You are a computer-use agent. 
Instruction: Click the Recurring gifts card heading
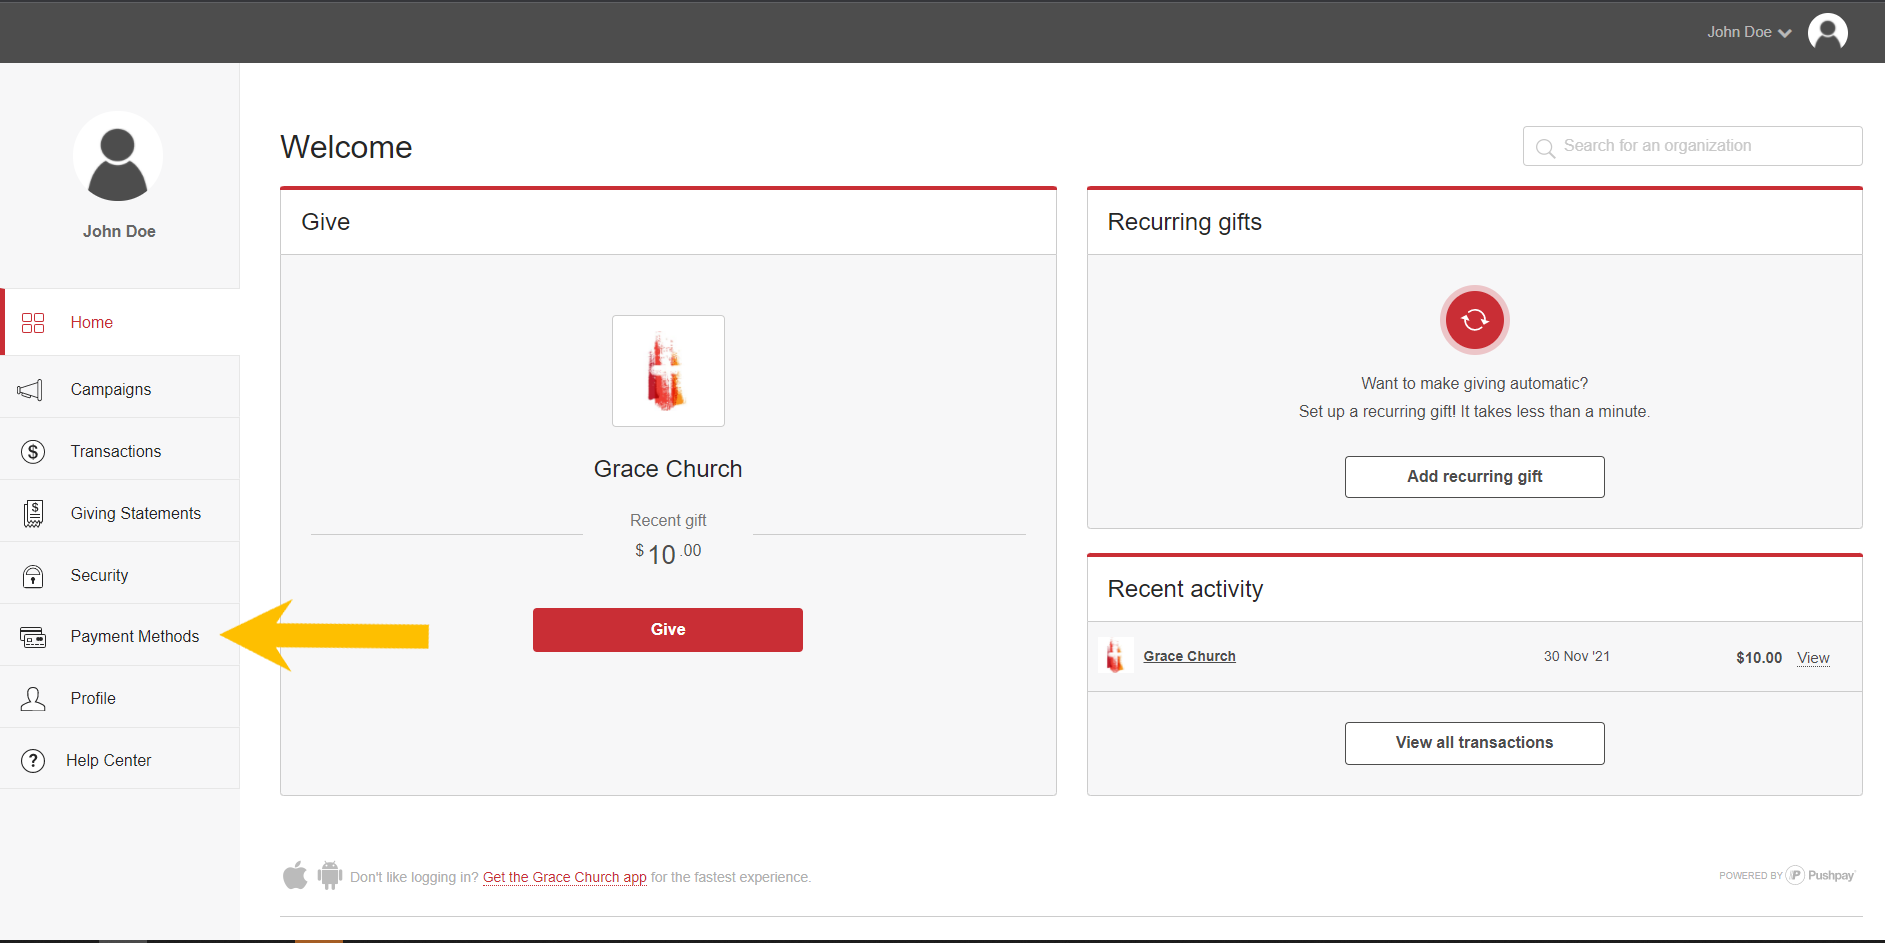tap(1184, 222)
